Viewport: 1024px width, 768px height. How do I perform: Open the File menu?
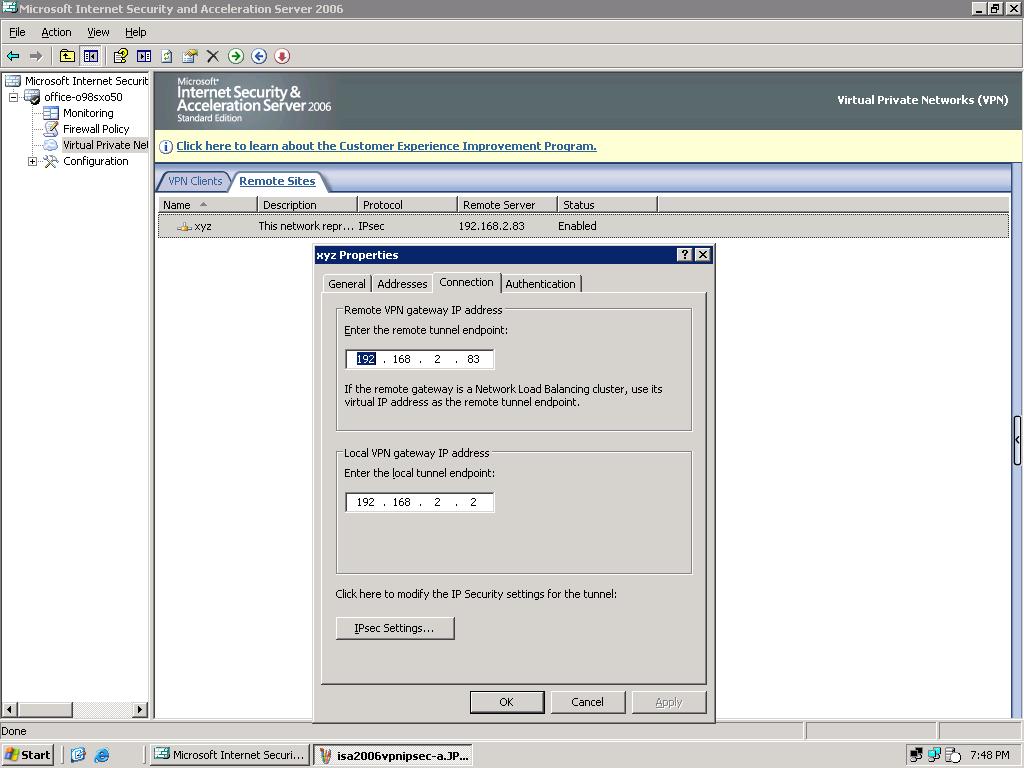(x=17, y=32)
